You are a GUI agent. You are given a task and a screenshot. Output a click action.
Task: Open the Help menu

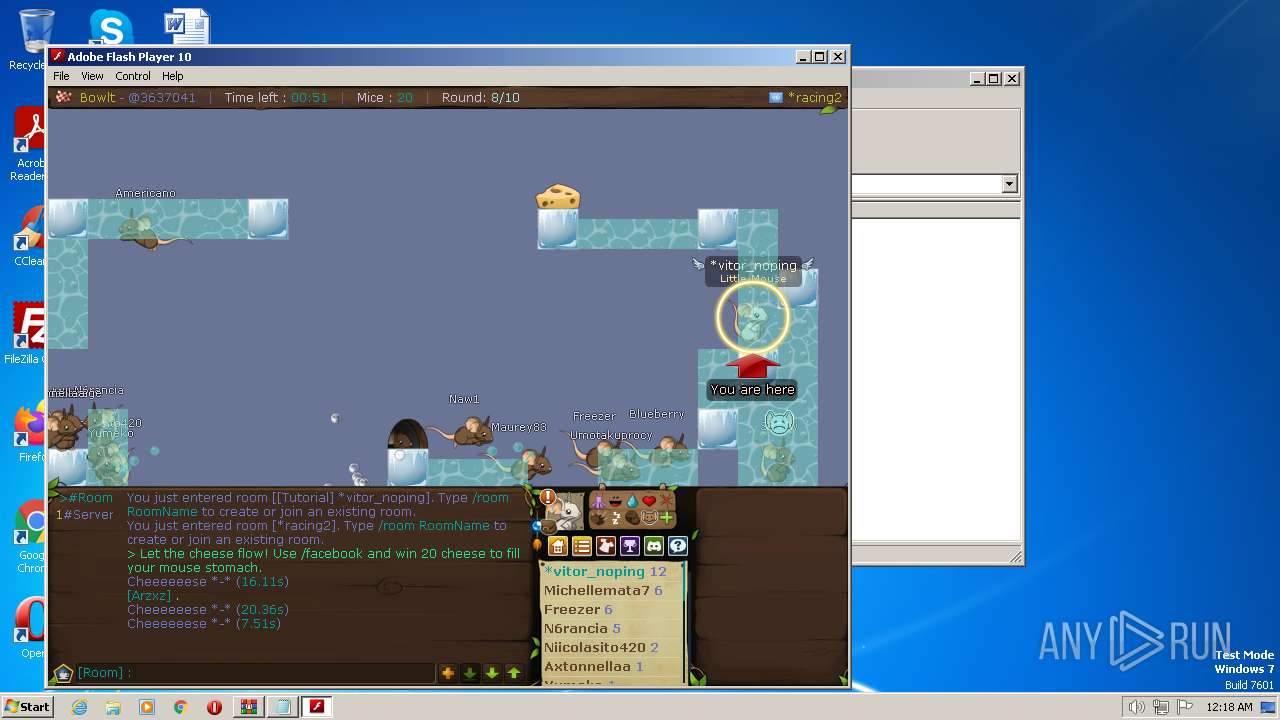(x=173, y=76)
